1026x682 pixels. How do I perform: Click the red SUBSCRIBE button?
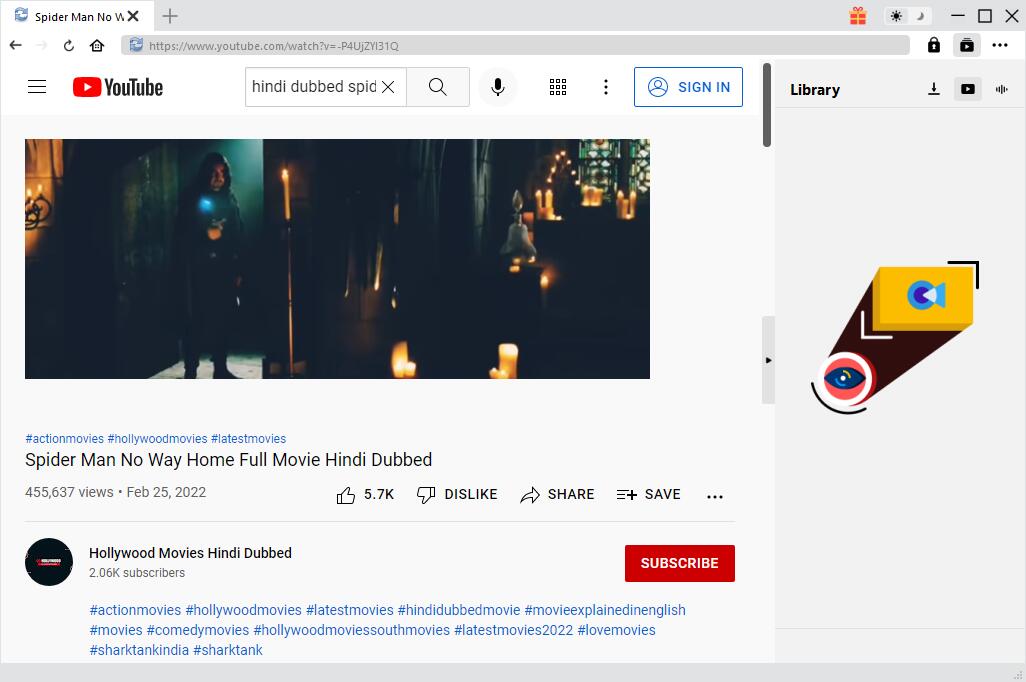click(679, 563)
